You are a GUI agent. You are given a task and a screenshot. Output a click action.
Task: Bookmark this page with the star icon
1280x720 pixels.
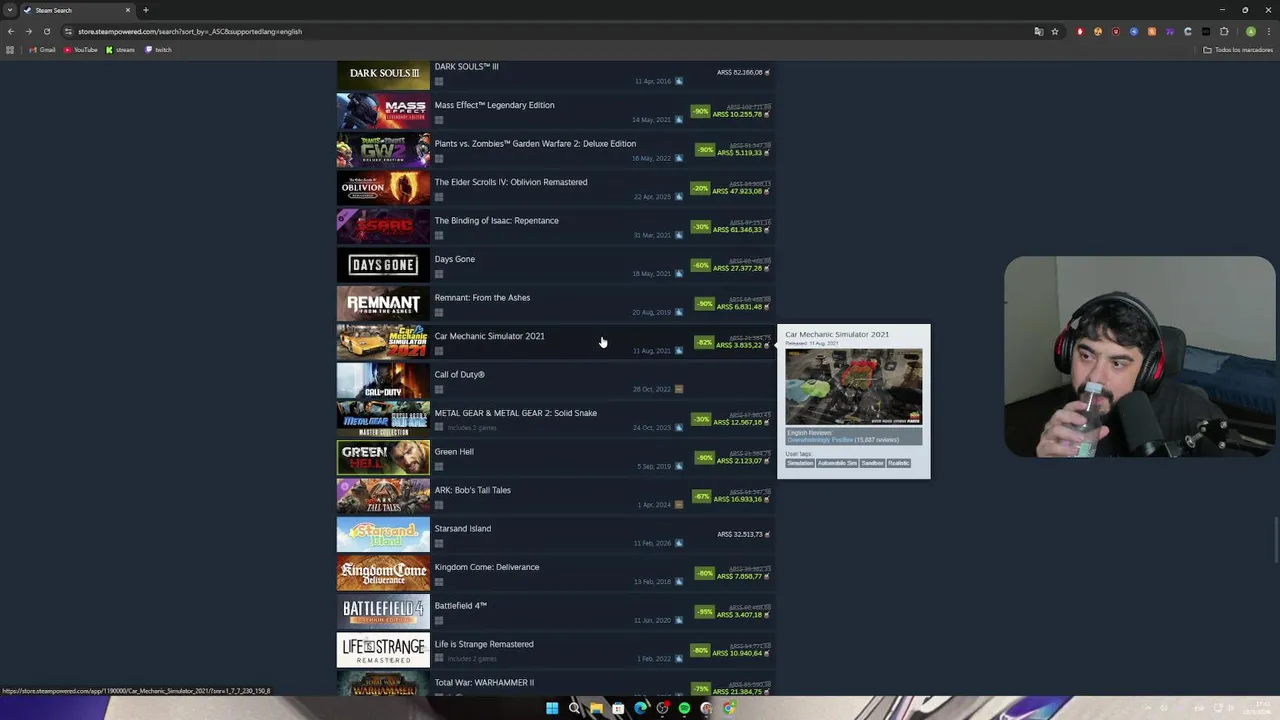click(1054, 31)
